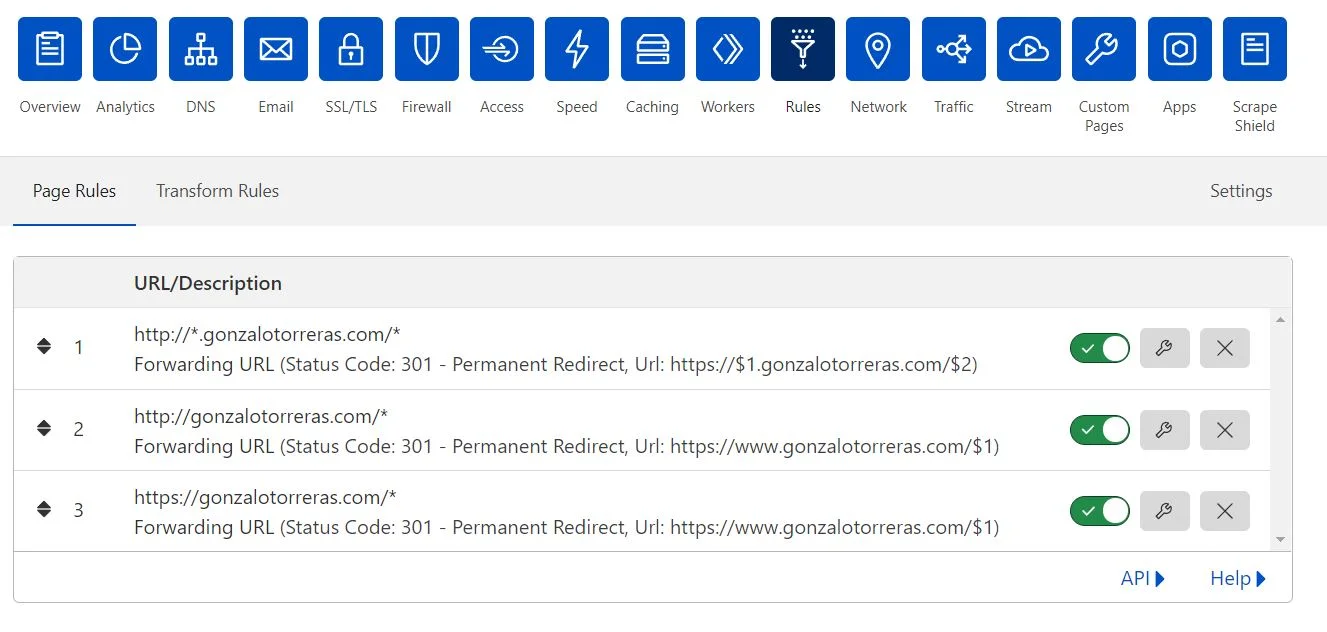The height and width of the screenshot is (632, 1327).
Task: Open the Email envelope icon
Action: click(276, 49)
